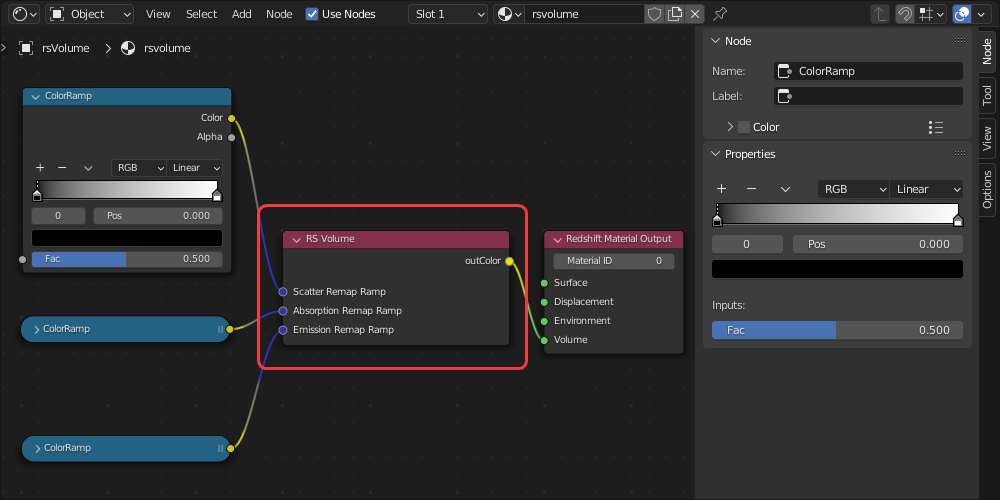Click the Alpha output socket of ColorRamp
Image resolution: width=1000 pixels, height=500 pixels.
[x=232, y=137]
